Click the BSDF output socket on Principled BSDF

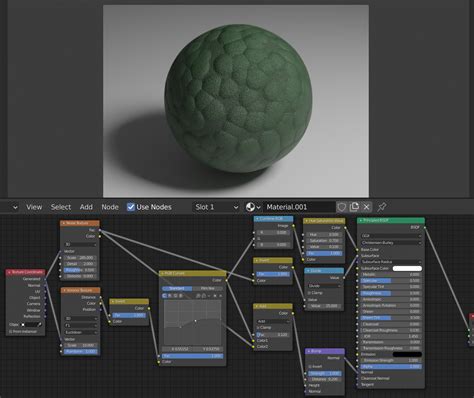[x=425, y=227]
